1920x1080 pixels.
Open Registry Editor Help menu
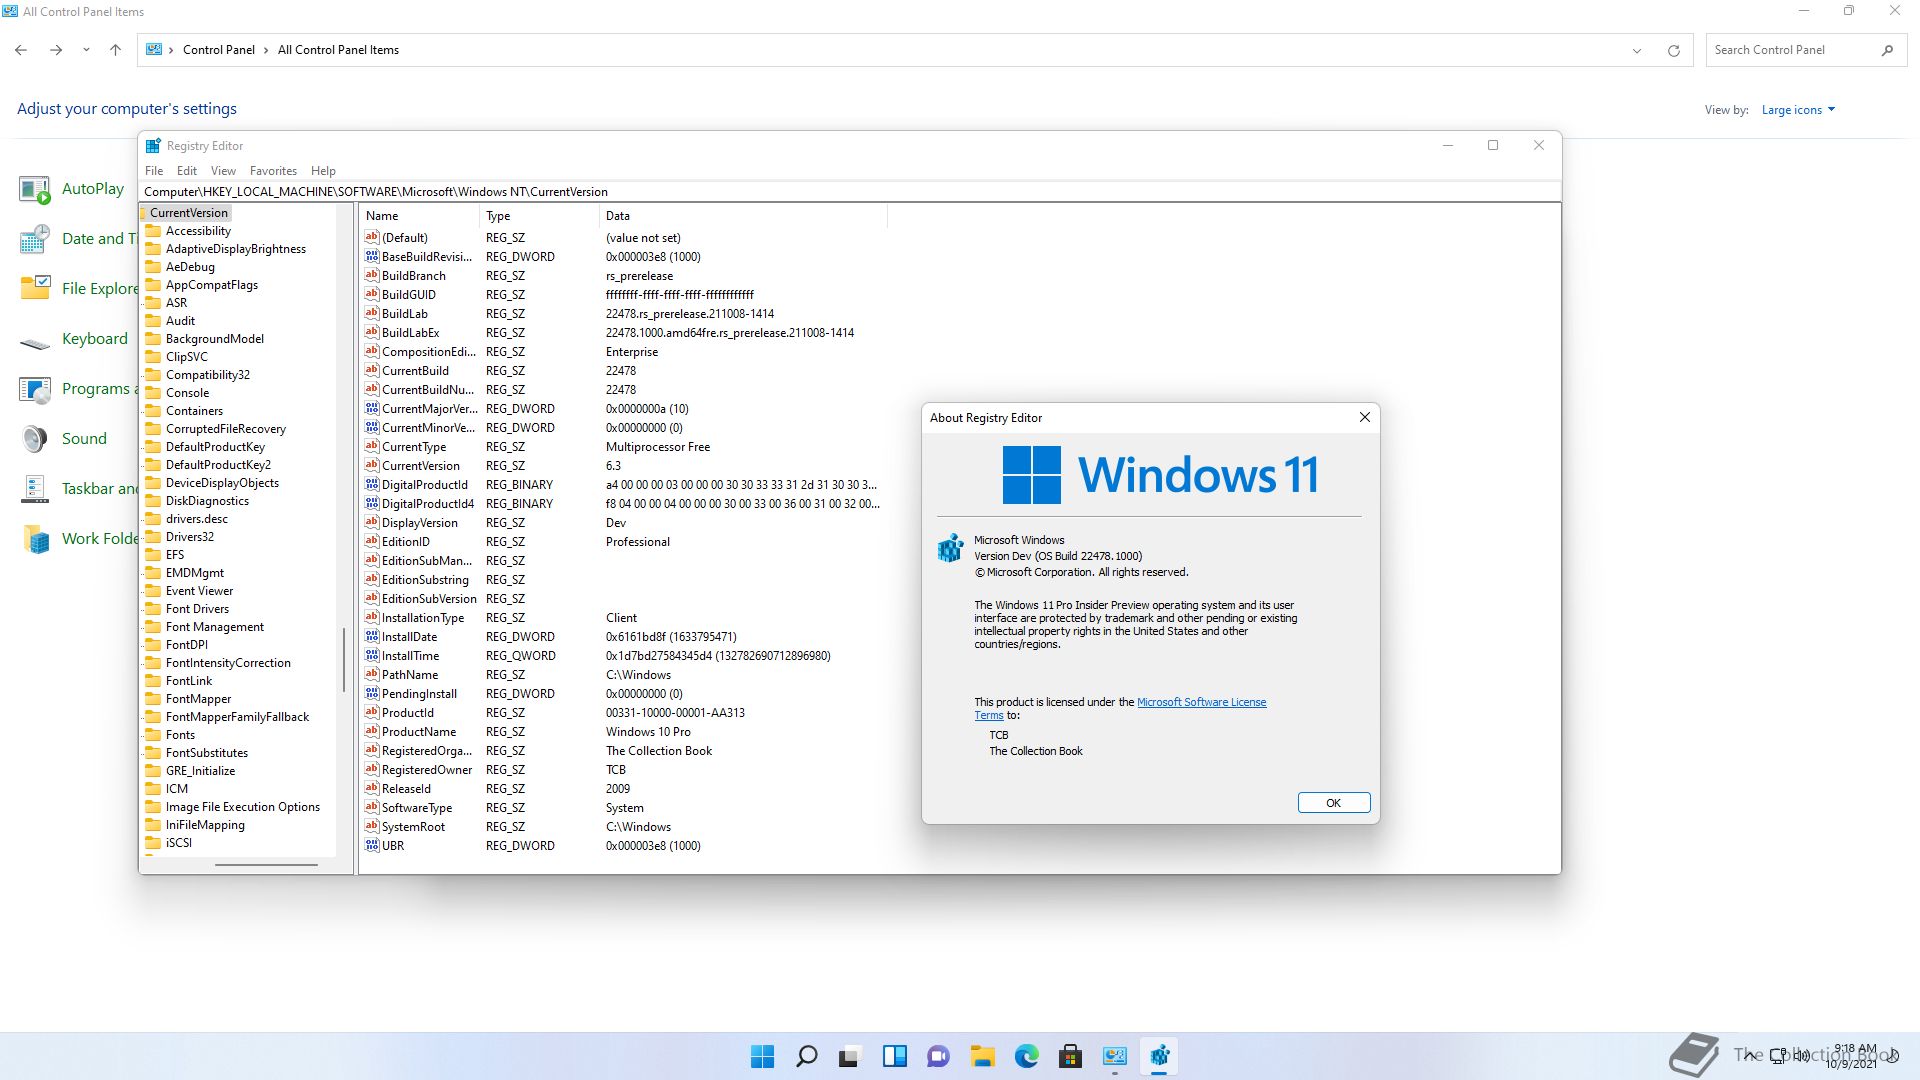[x=323, y=171]
